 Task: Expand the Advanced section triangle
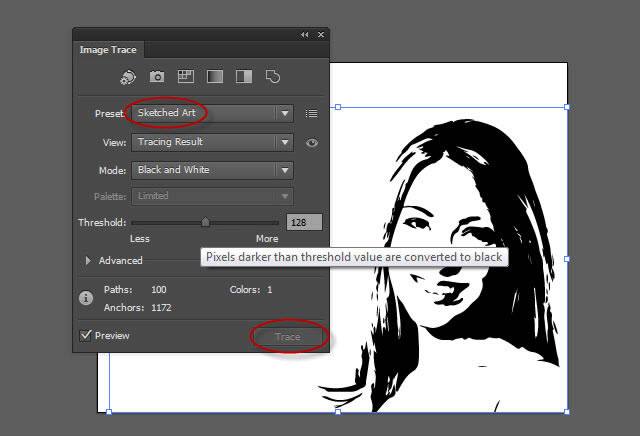coord(88,260)
